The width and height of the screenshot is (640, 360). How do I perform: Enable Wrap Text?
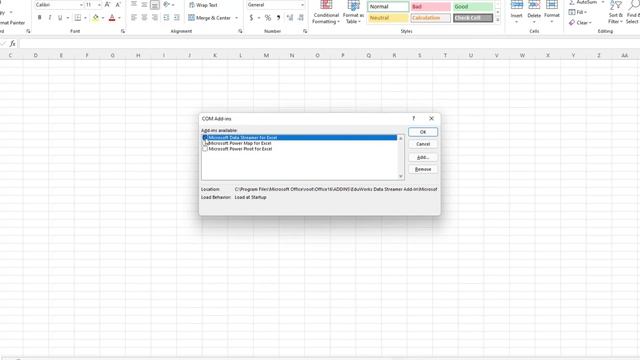click(x=203, y=5)
